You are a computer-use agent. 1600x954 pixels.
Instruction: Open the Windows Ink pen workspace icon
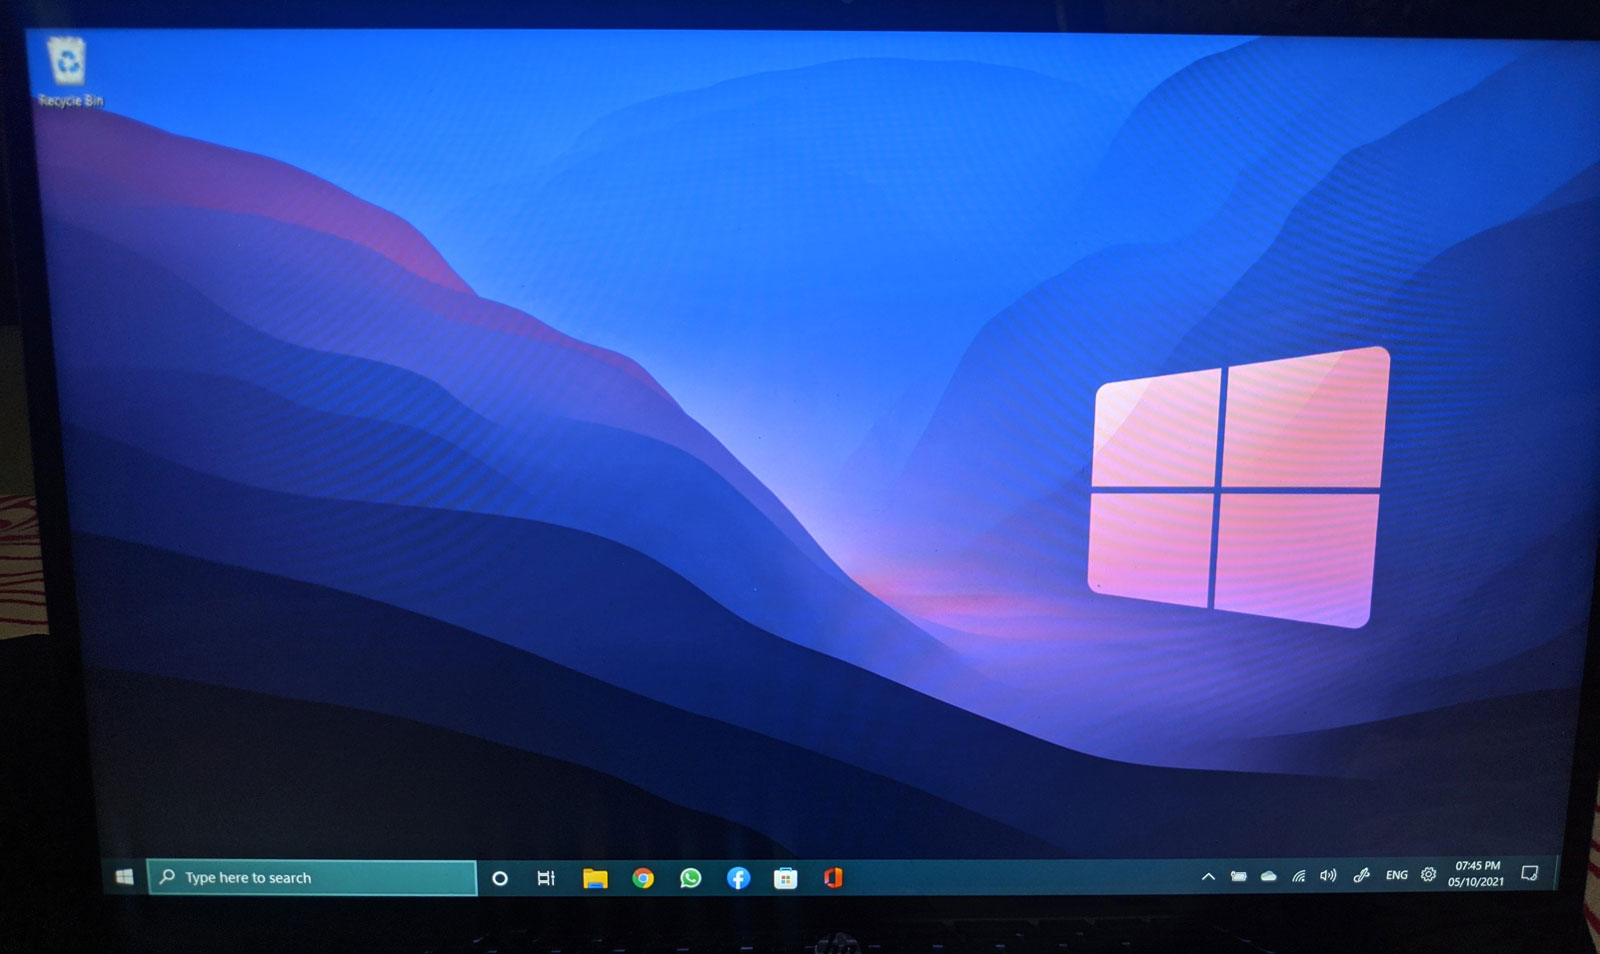click(1361, 875)
